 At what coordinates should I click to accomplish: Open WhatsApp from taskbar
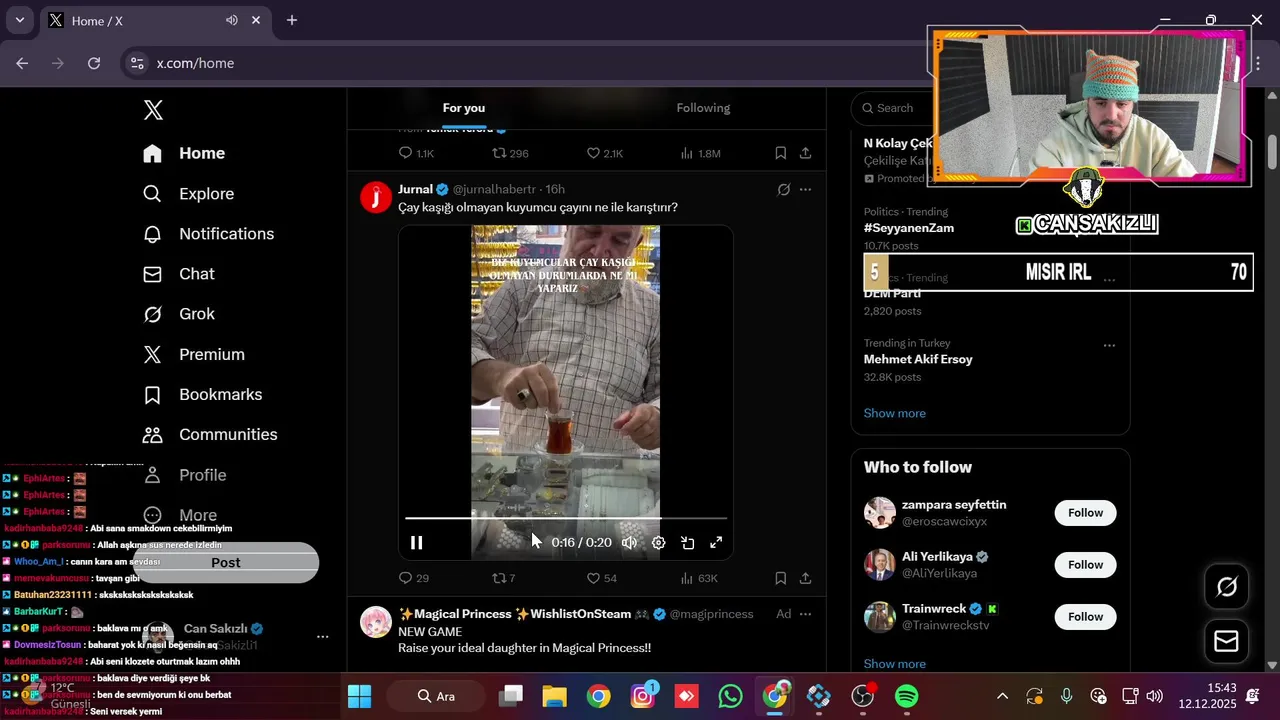point(731,696)
